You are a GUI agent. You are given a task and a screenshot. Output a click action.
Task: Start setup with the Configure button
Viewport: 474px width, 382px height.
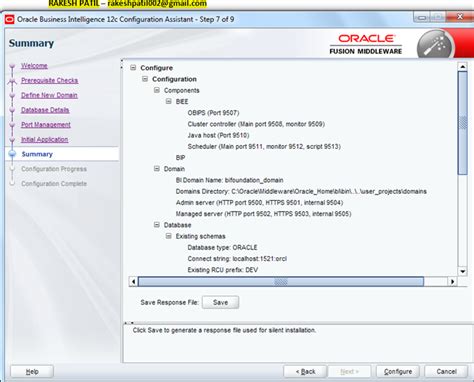398,371
